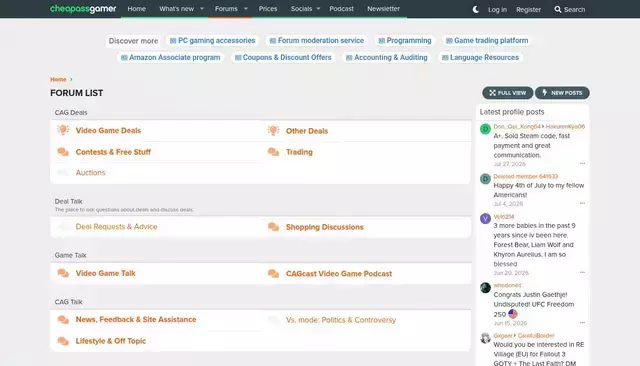Open the Programming suggestion chip
Image resolution: width=640 pixels, height=366 pixels.
(x=404, y=40)
